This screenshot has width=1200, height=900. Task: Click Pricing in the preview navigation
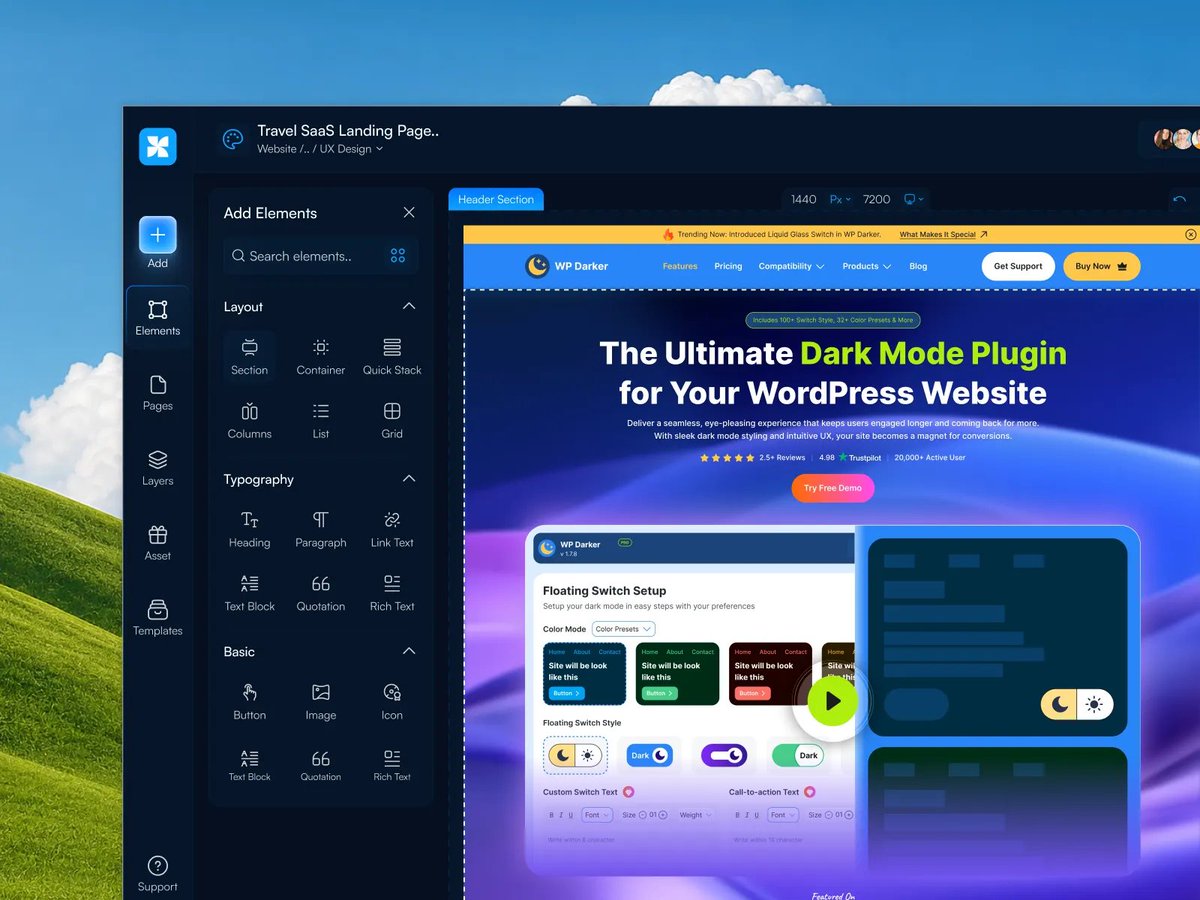(728, 266)
